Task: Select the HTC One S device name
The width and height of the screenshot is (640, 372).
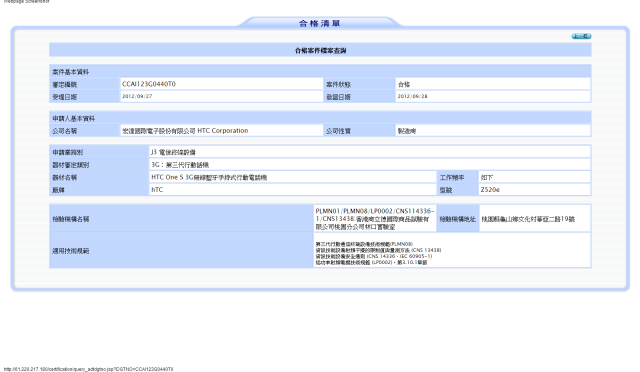Action: (x=209, y=178)
